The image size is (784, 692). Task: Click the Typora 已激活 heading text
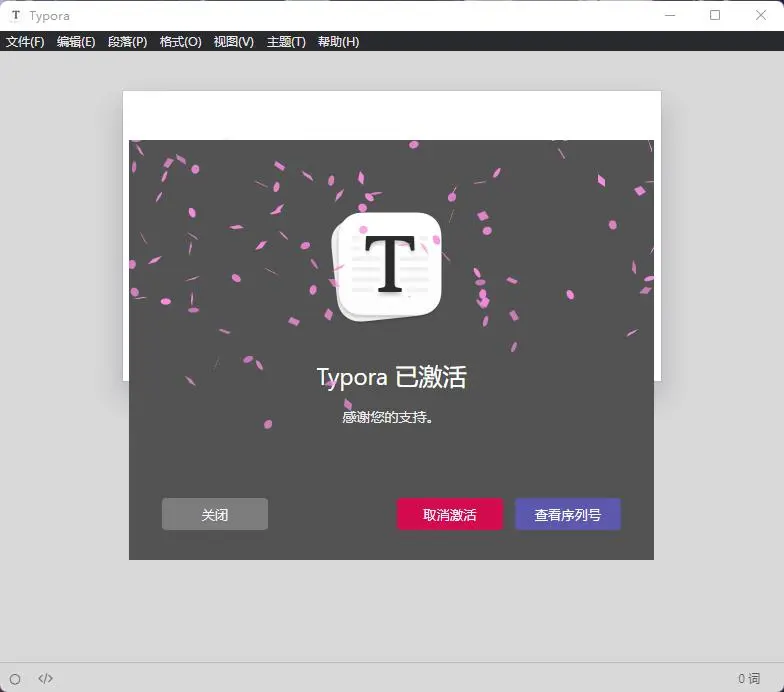pos(392,377)
